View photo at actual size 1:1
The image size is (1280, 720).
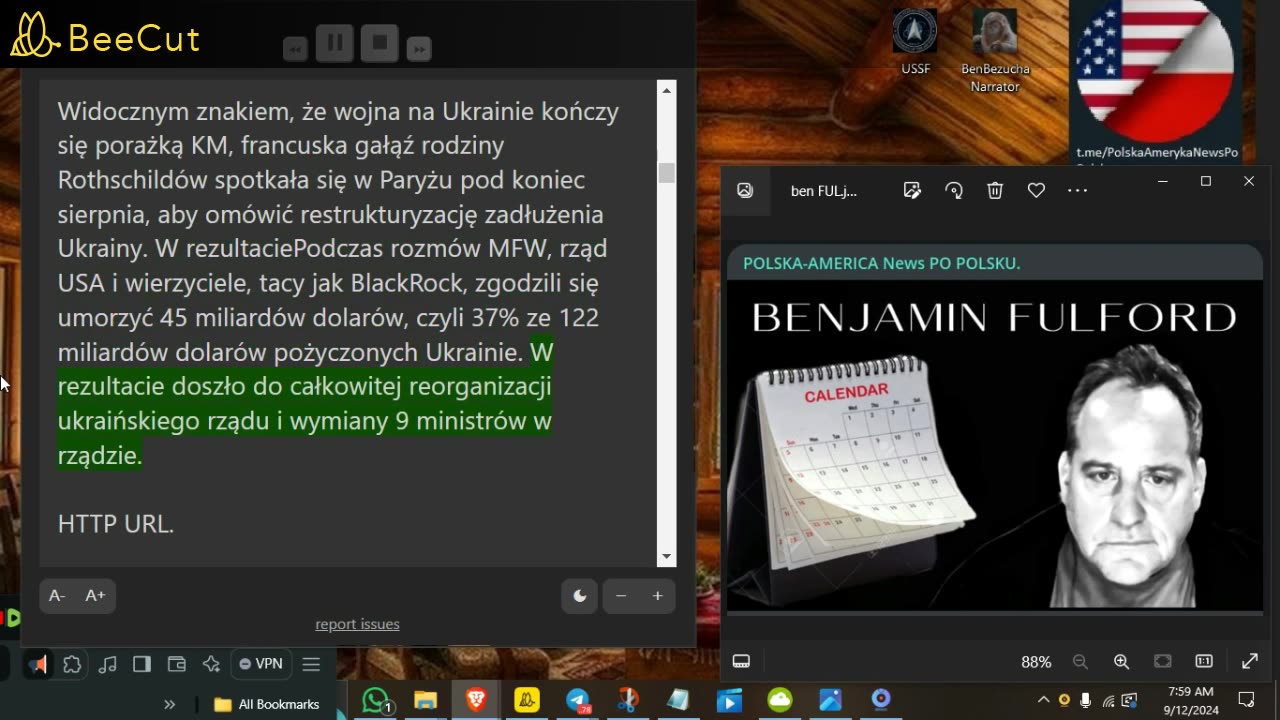(x=1204, y=661)
